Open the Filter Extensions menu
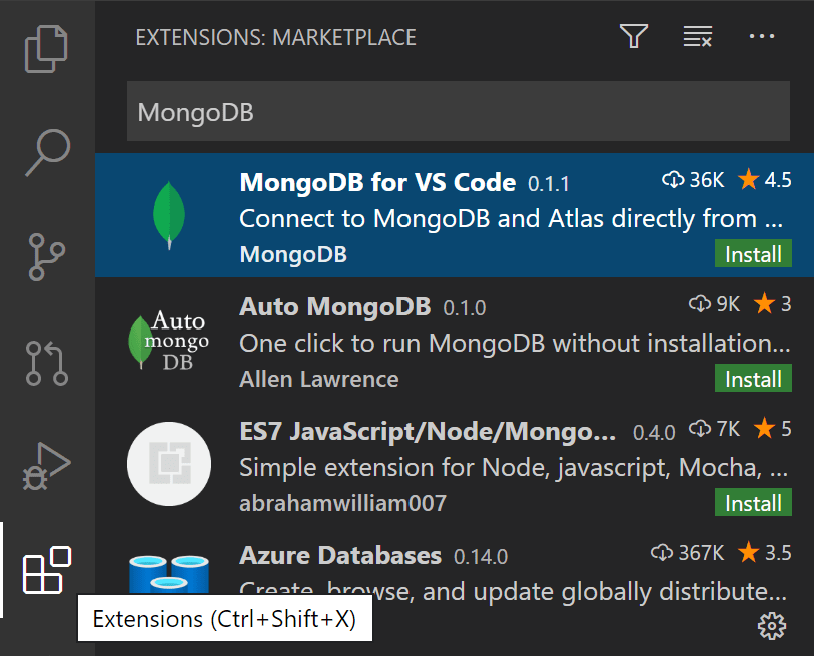 pos(633,36)
